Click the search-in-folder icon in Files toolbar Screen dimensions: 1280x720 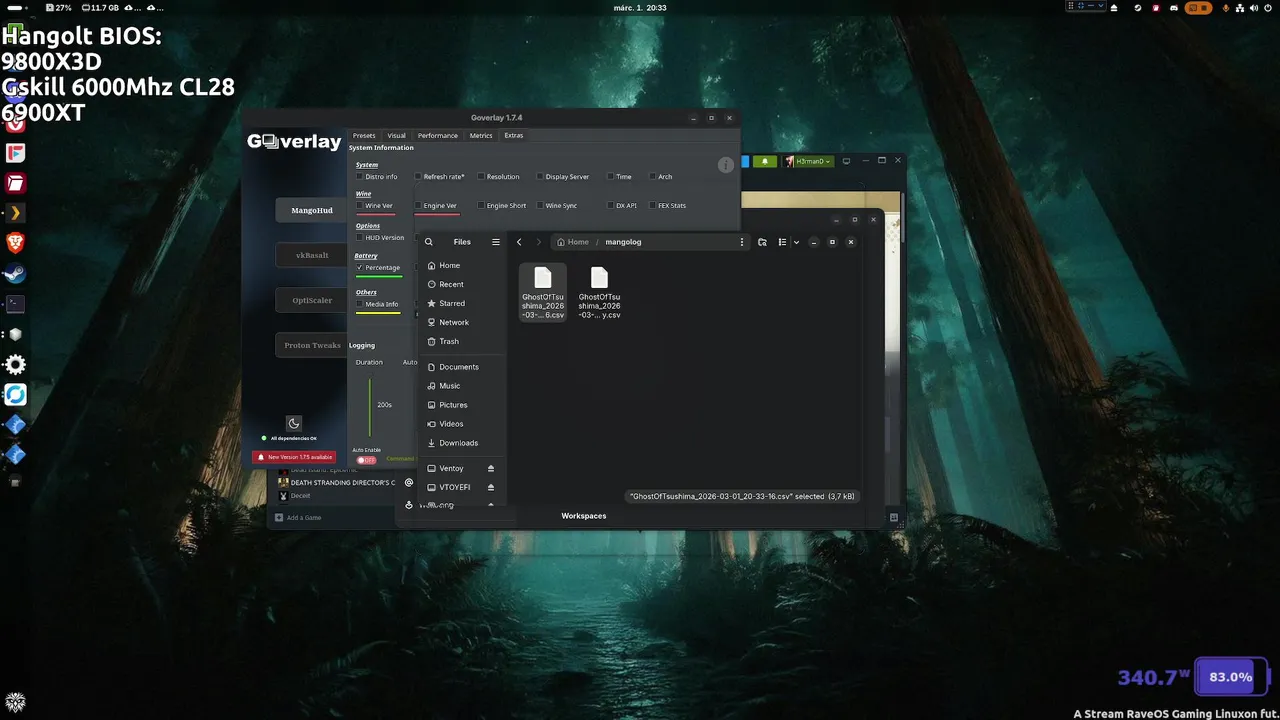[762, 242]
